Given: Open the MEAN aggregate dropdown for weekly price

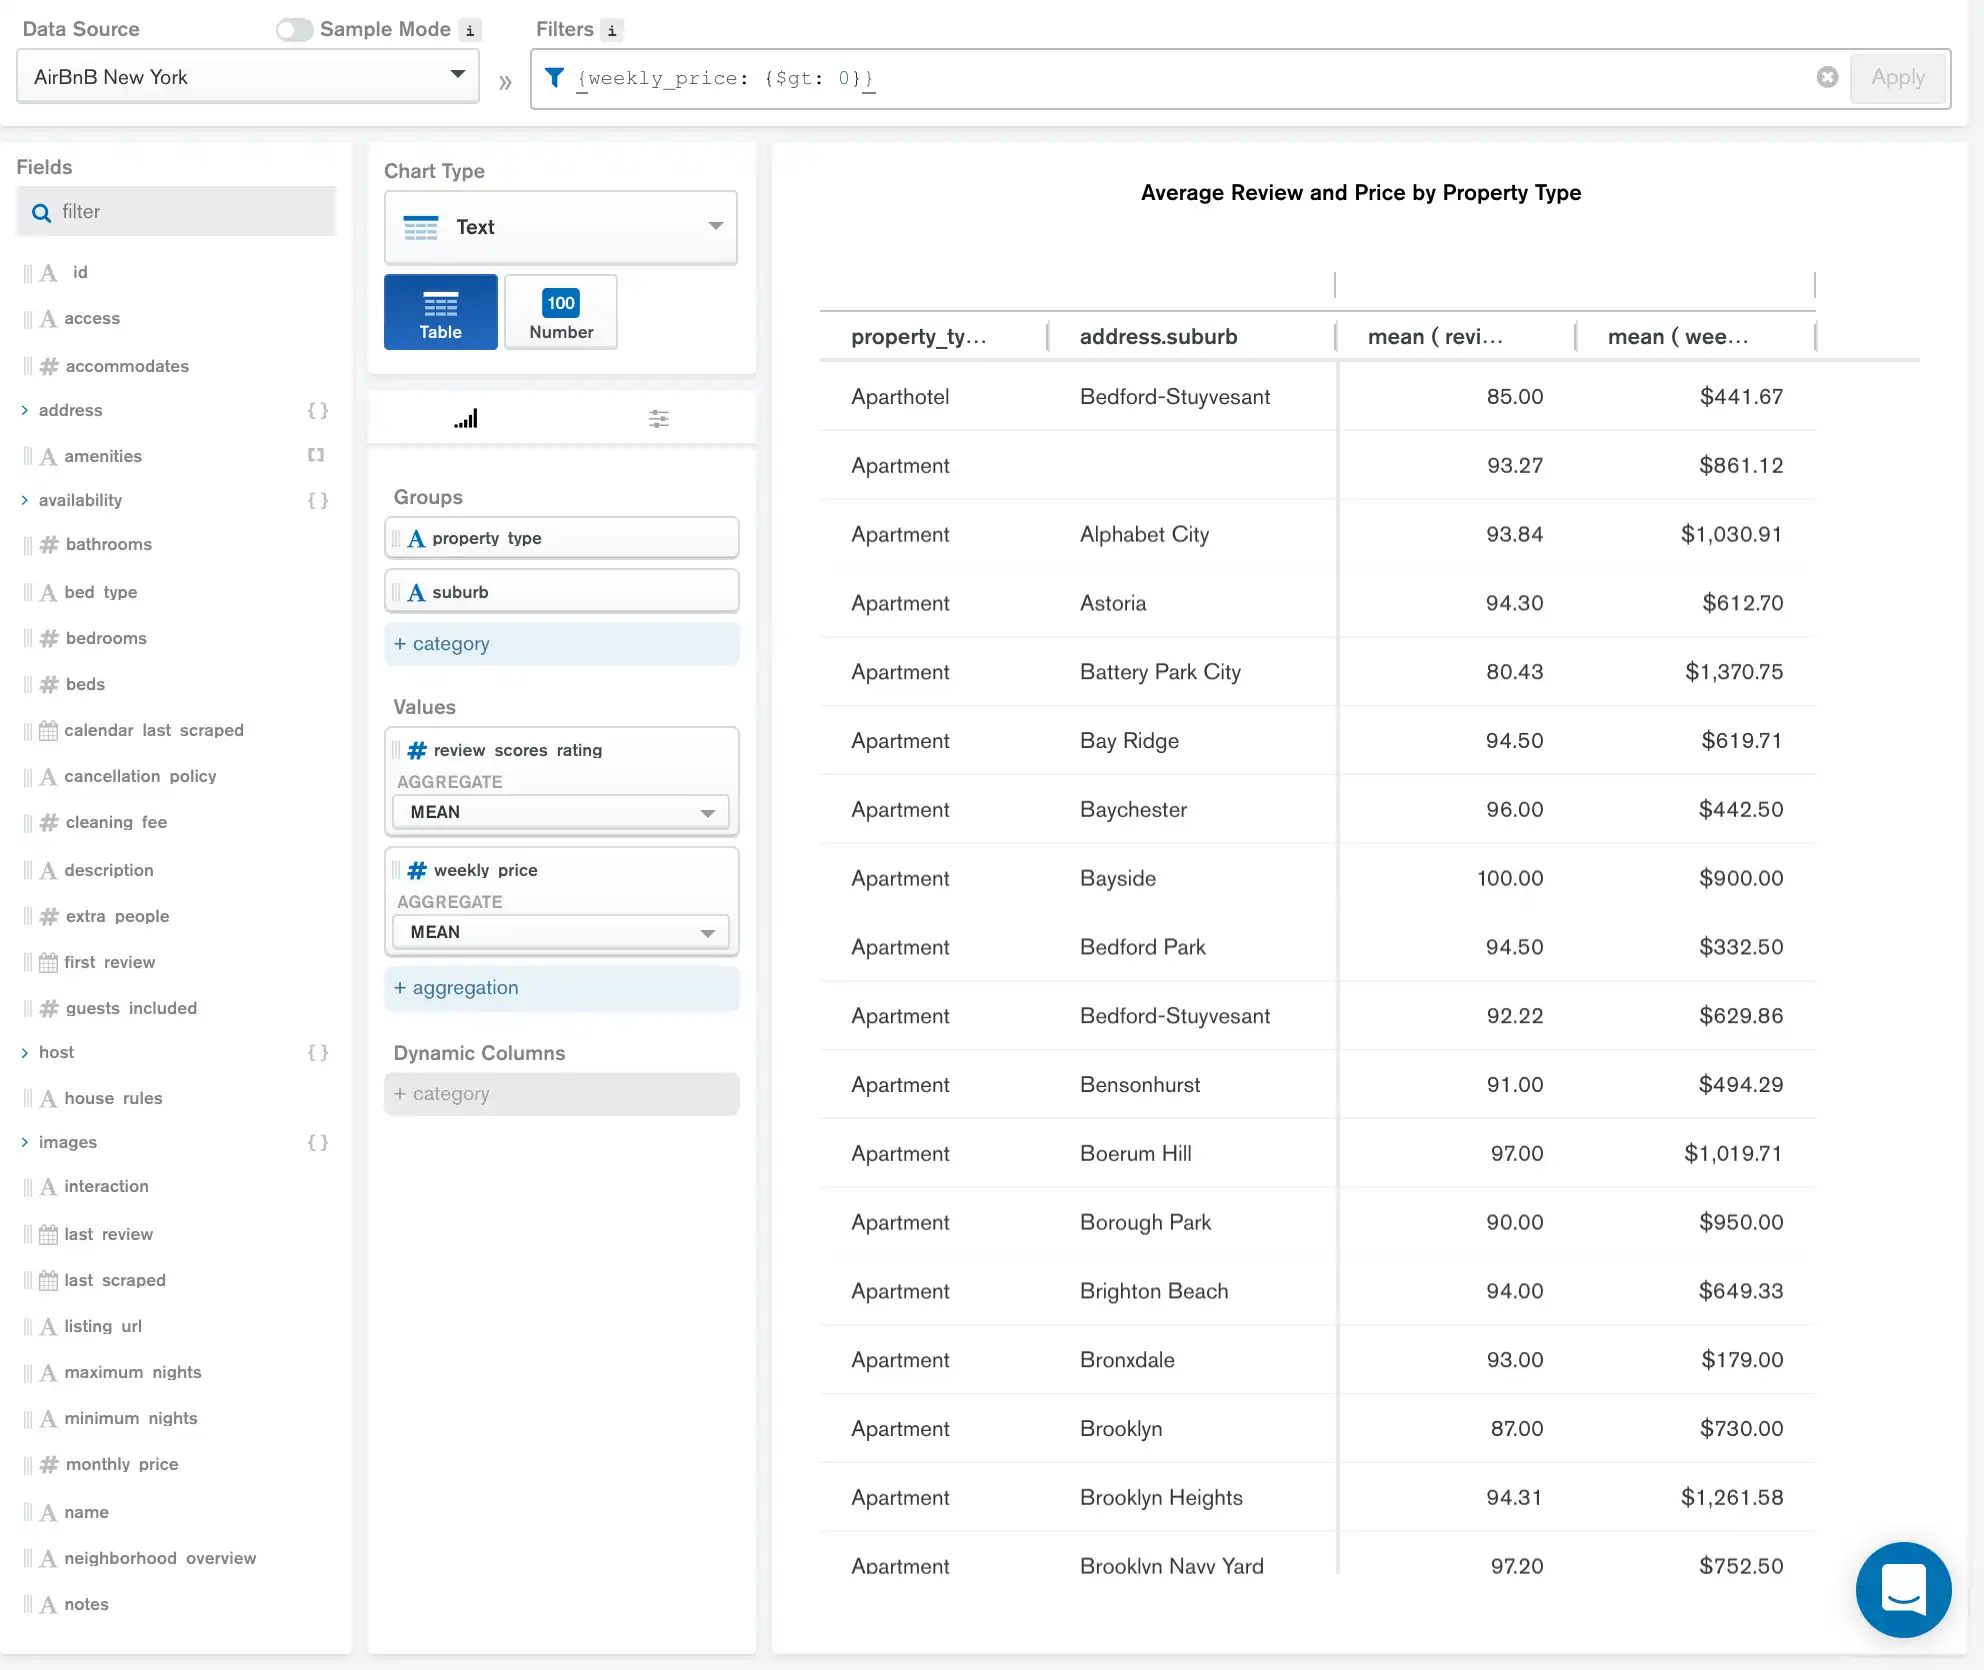Looking at the screenshot, I should coord(561,931).
